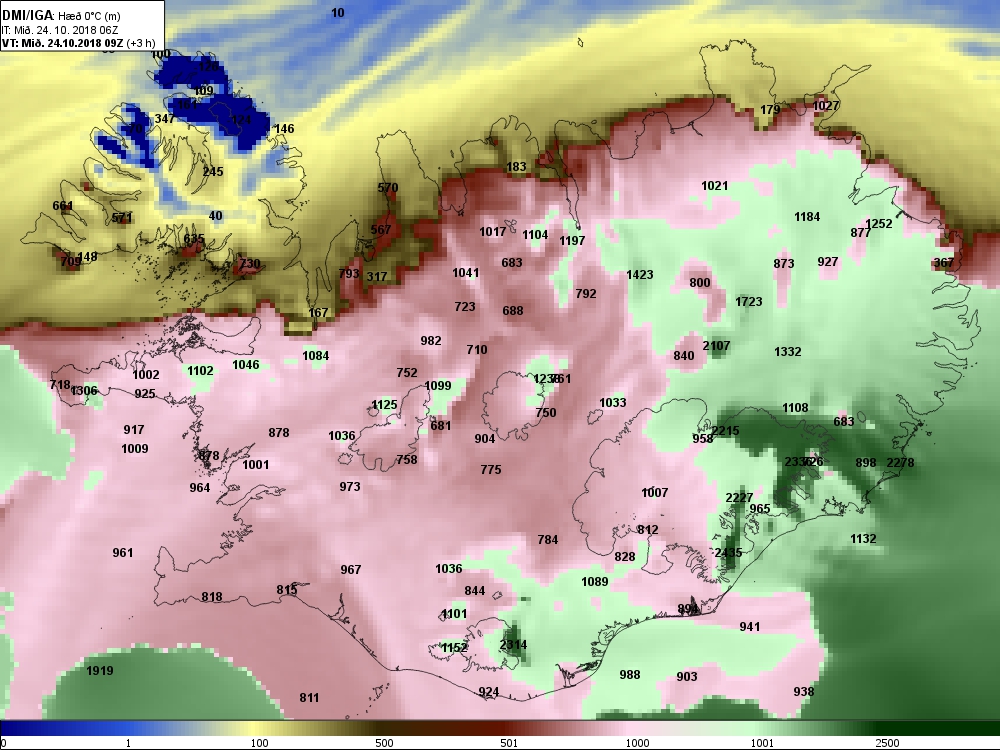
Task: Click the value 844 on the map
Action: point(474,591)
